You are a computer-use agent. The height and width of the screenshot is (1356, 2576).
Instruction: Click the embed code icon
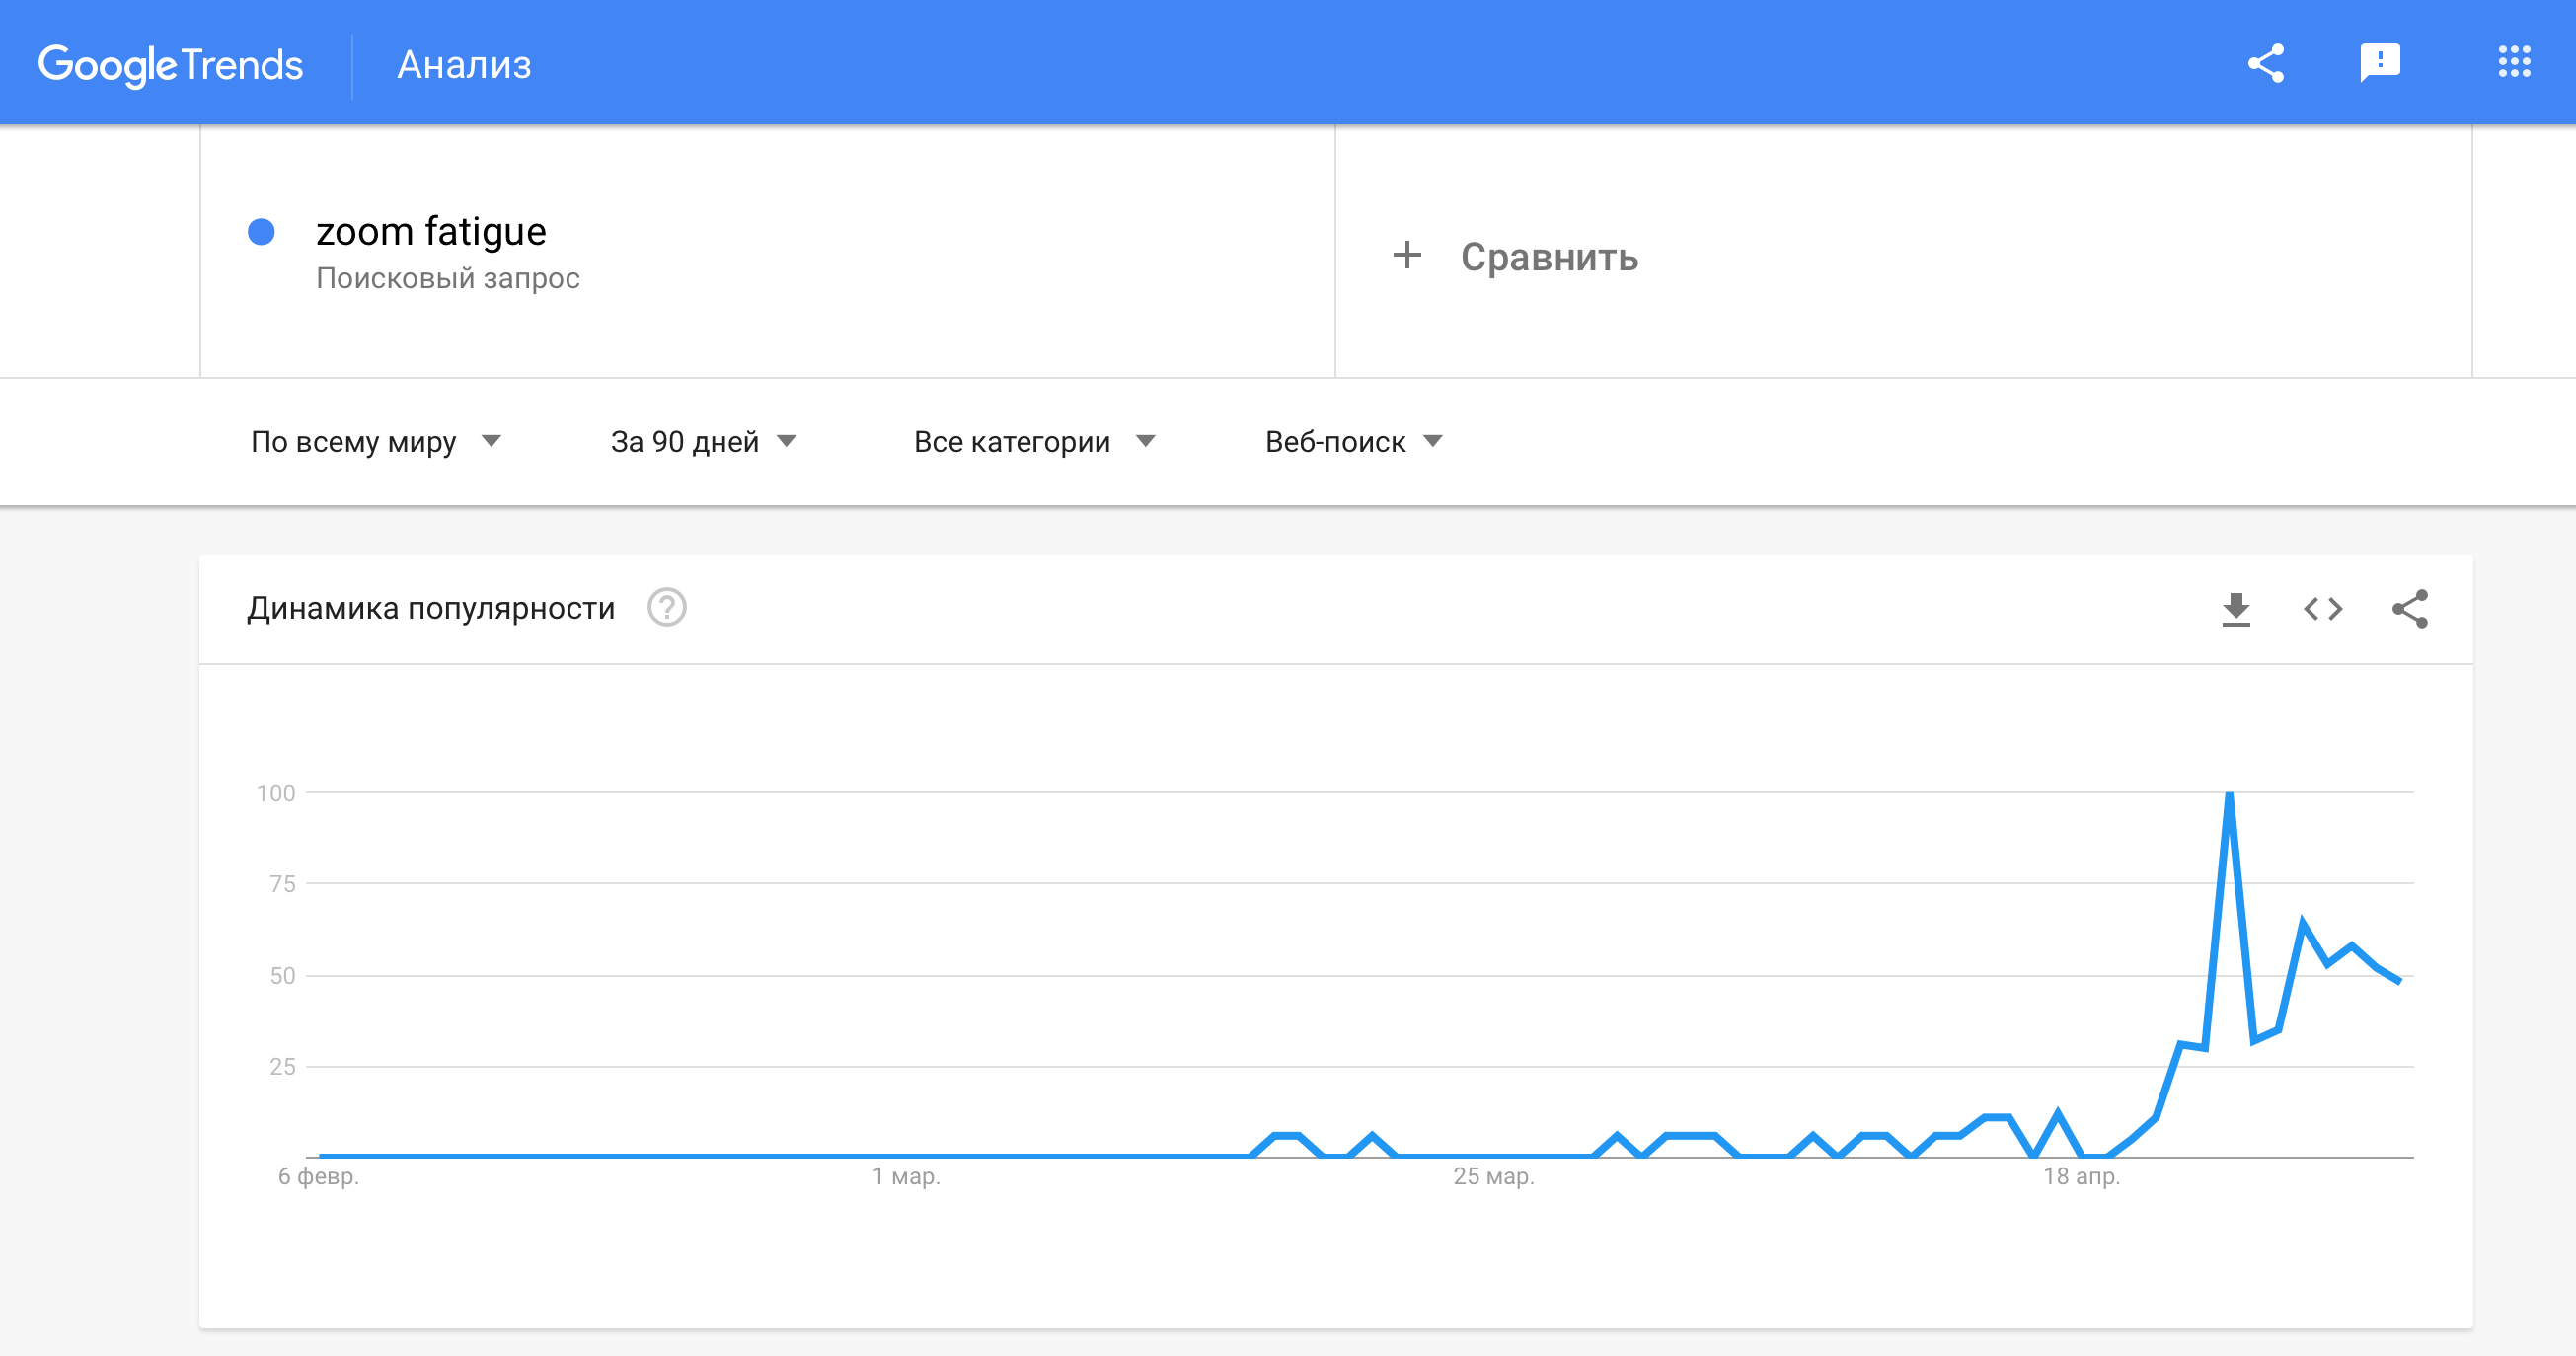(2323, 609)
